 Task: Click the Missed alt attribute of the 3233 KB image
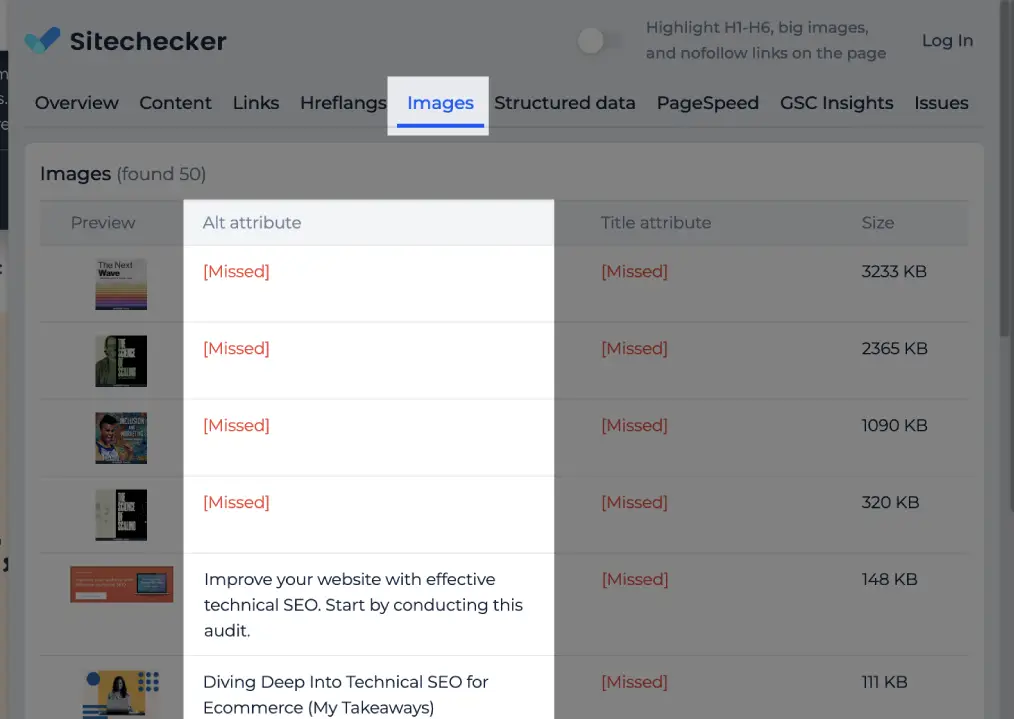point(236,271)
